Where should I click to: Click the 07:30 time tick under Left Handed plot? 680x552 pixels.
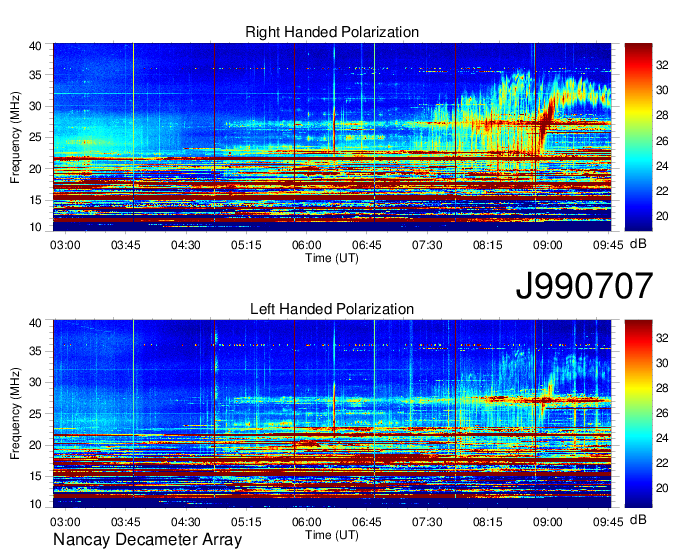[x=427, y=522]
